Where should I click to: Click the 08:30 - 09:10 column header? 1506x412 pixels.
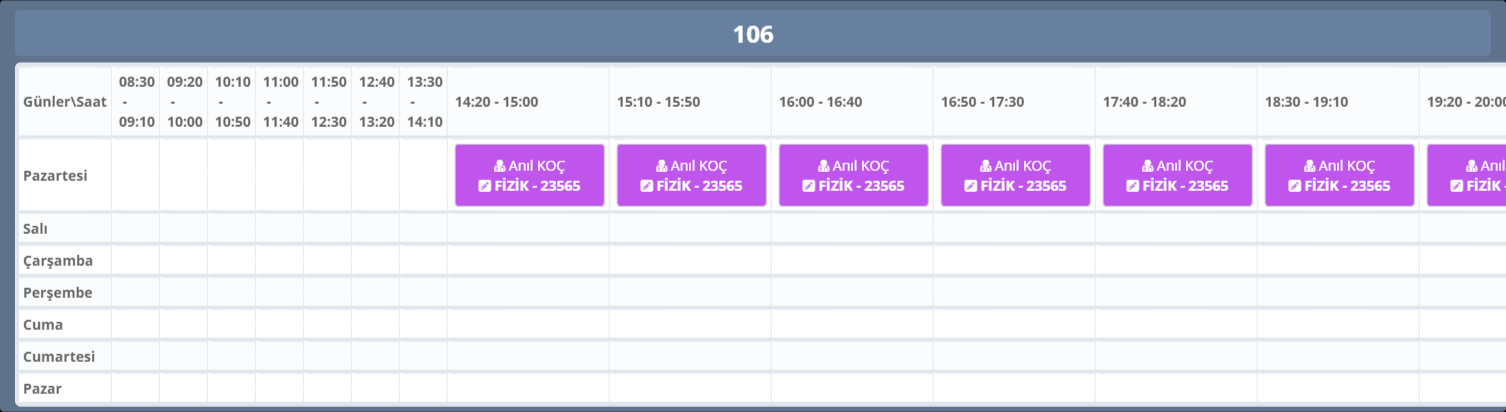tap(136, 102)
